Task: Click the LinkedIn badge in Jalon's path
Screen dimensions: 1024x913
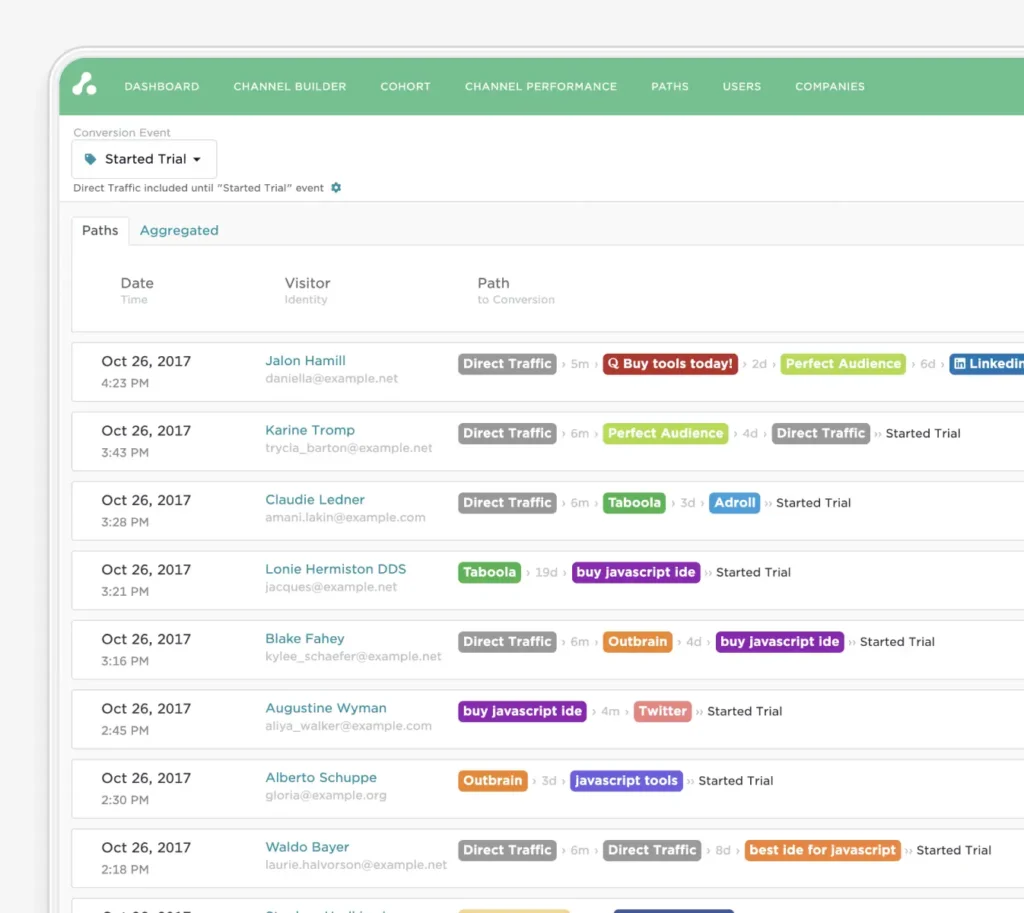Action: pos(986,364)
